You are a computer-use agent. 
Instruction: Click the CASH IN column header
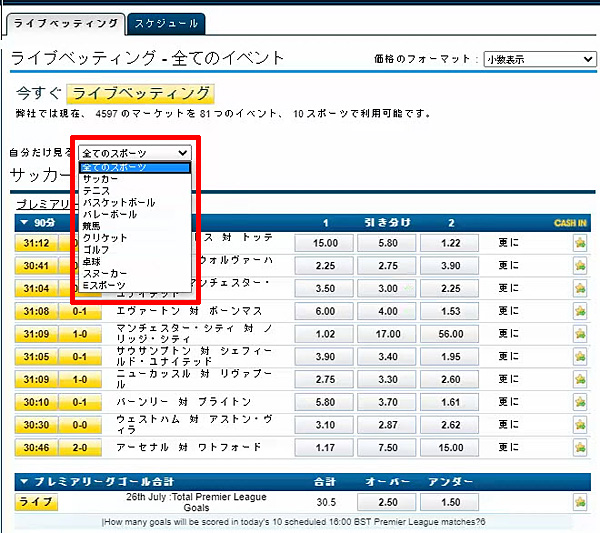point(570,223)
